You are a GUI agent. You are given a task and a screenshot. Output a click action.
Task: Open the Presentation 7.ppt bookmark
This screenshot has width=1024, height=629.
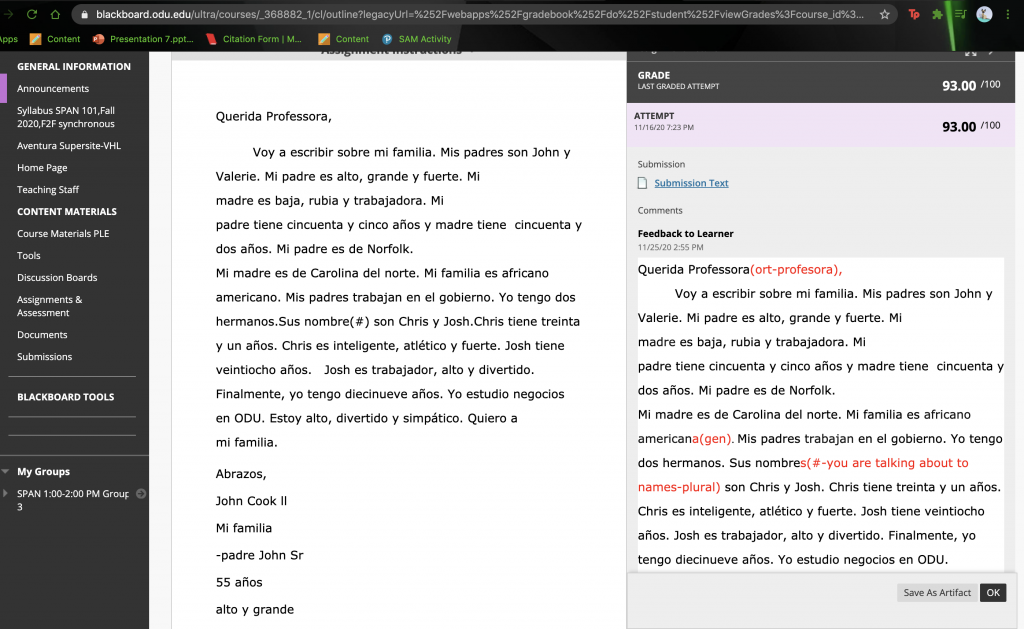[144, 39]
